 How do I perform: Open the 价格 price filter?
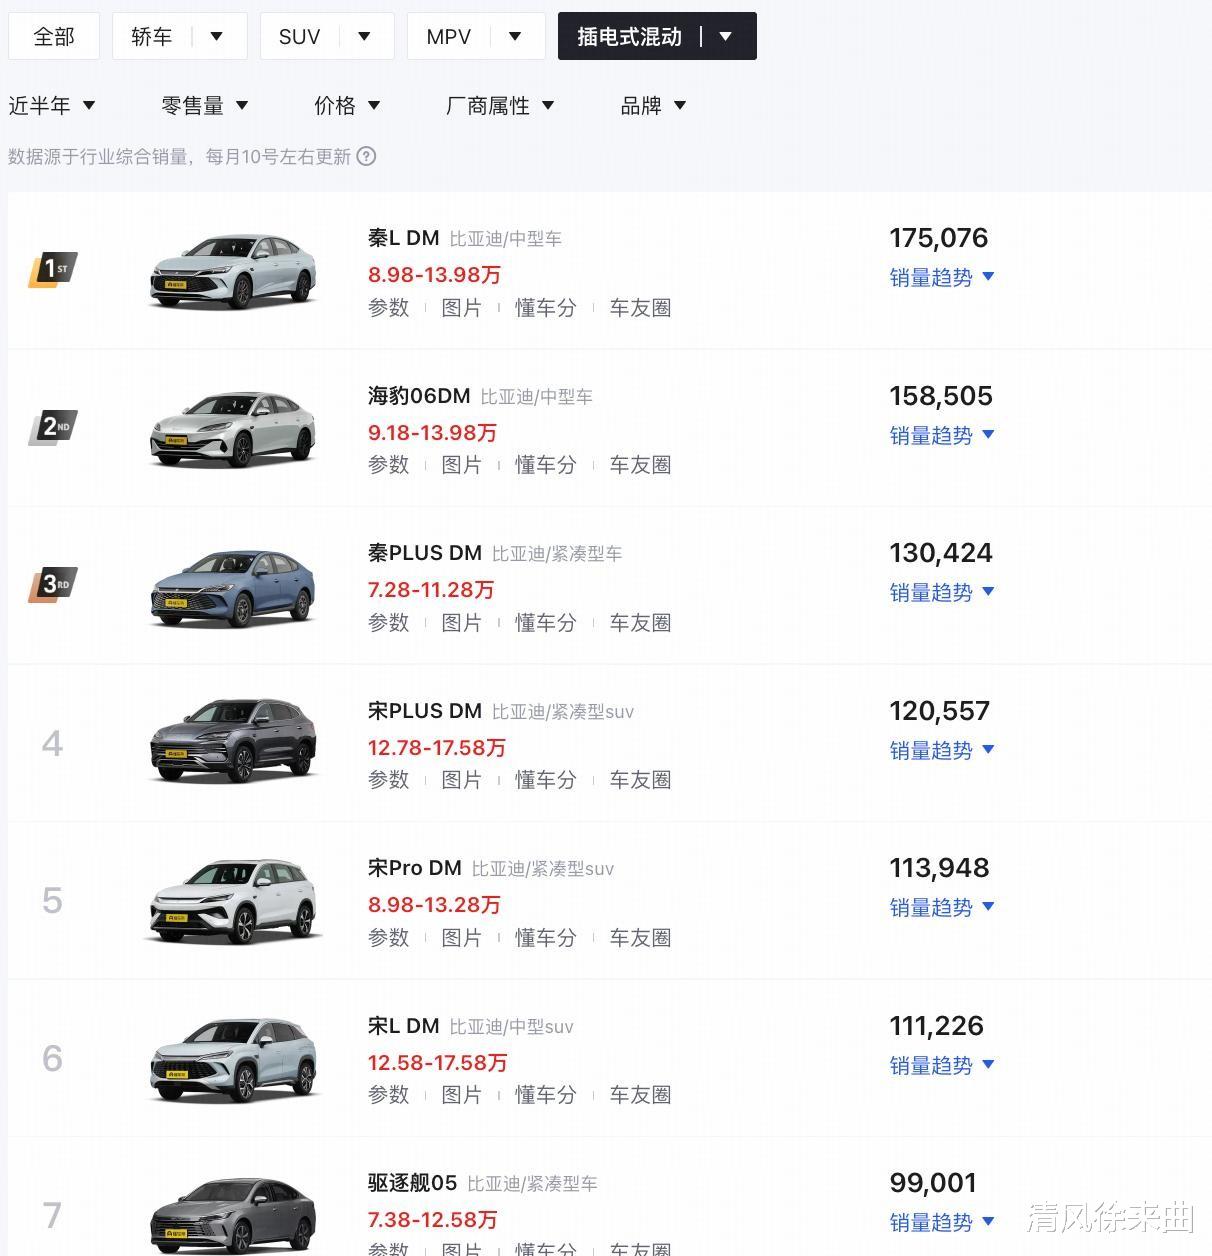[346, 106]
